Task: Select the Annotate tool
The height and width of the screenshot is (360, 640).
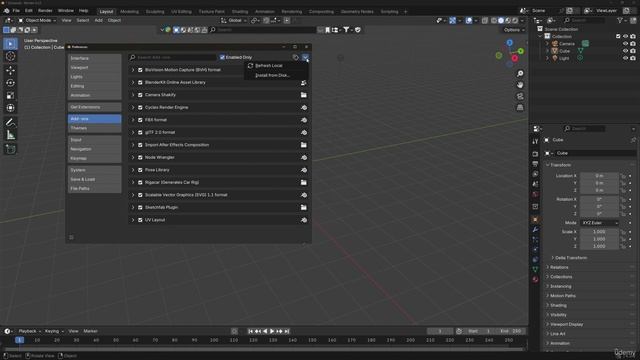Action: point(11,122)
